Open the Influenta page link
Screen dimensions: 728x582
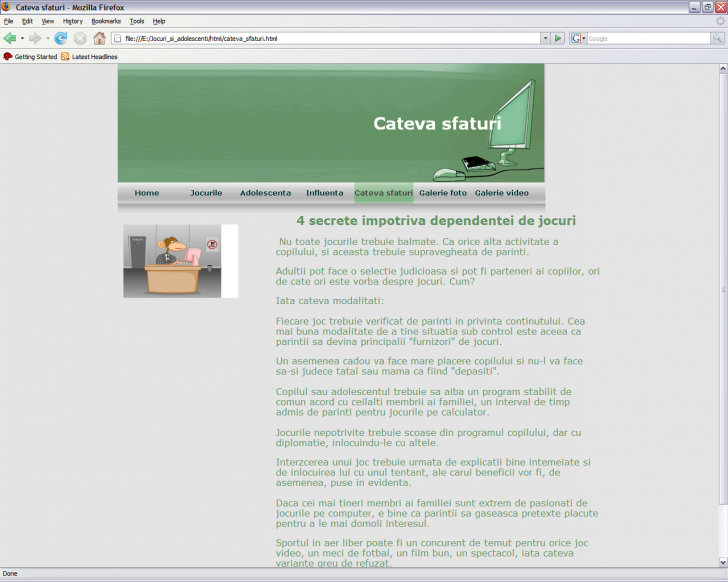tap(325, 193)
